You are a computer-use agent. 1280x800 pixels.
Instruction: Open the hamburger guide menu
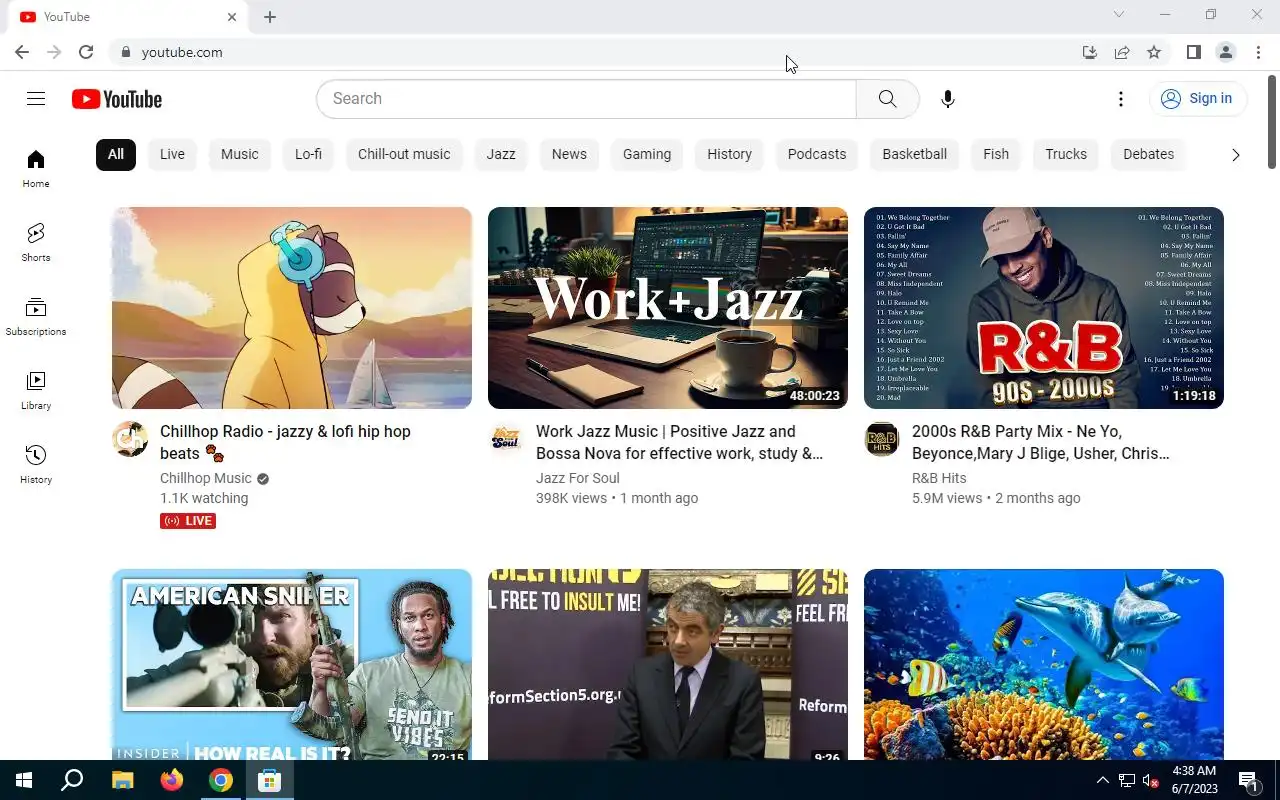36,98
